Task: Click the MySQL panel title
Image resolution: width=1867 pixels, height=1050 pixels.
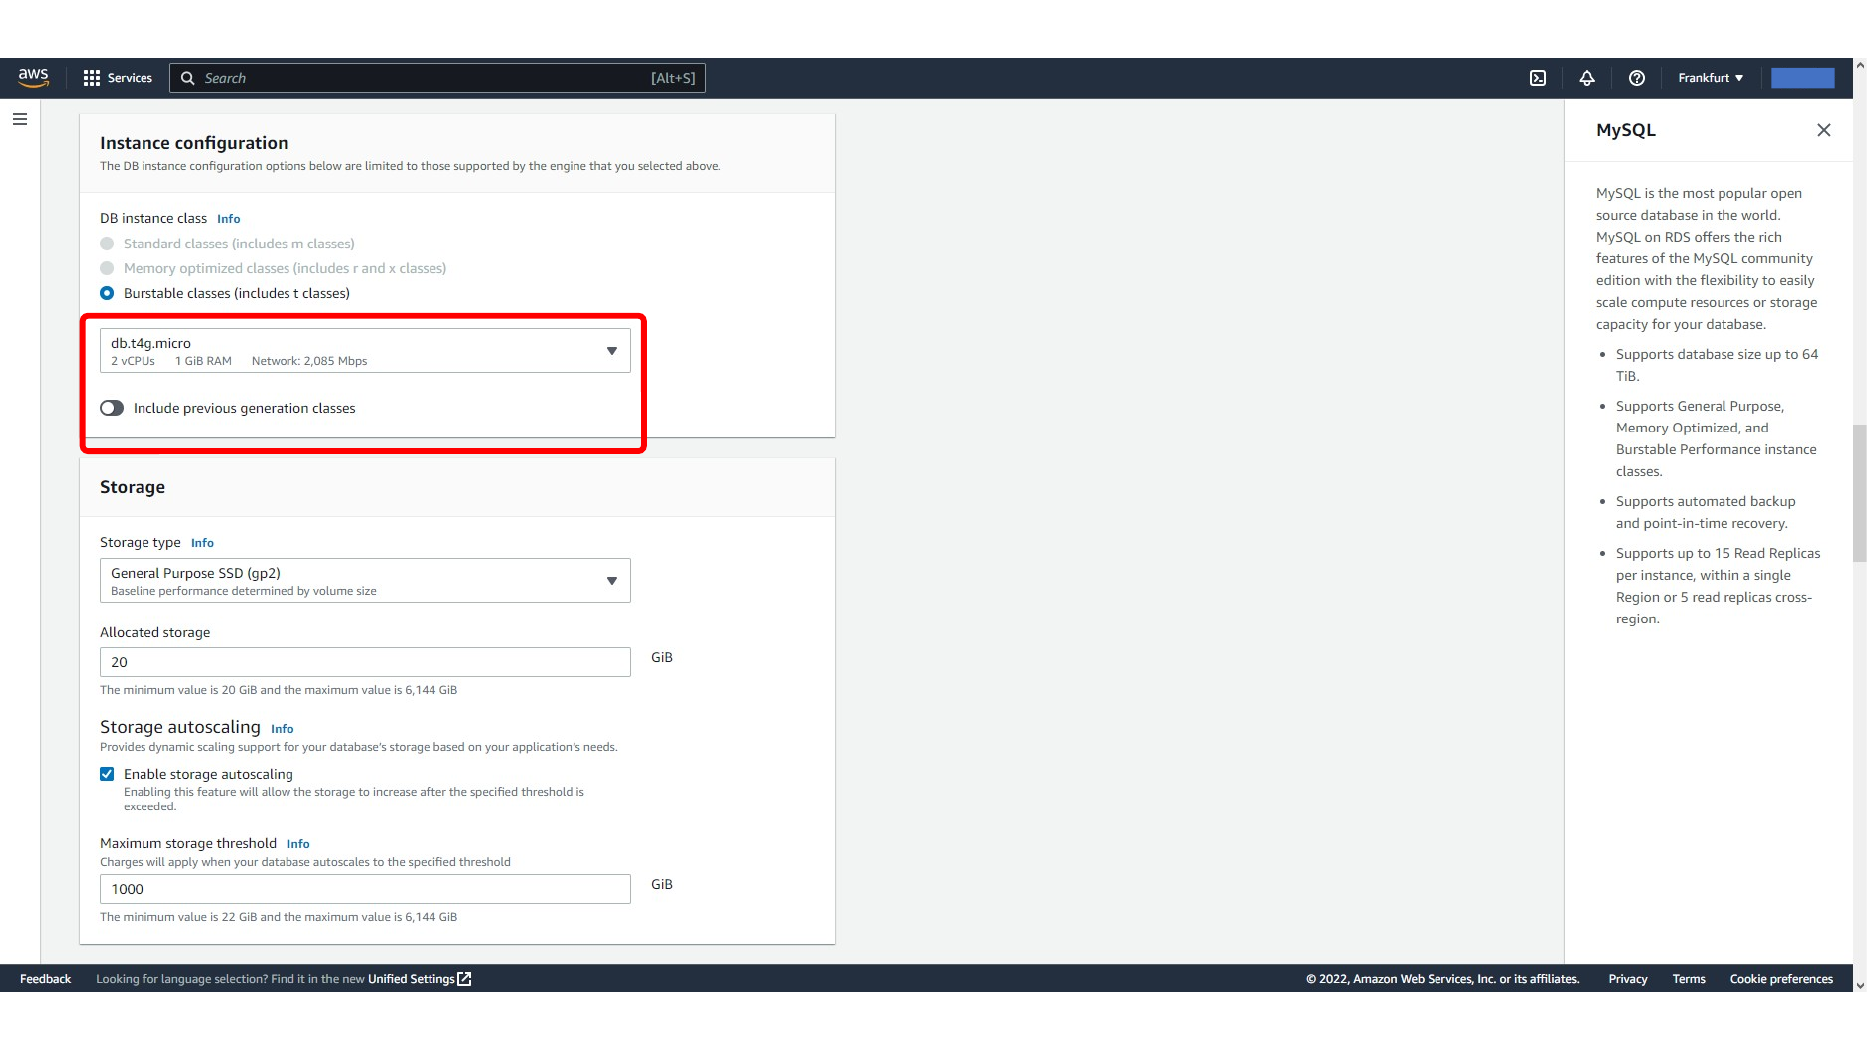Action: [1626, 130]
